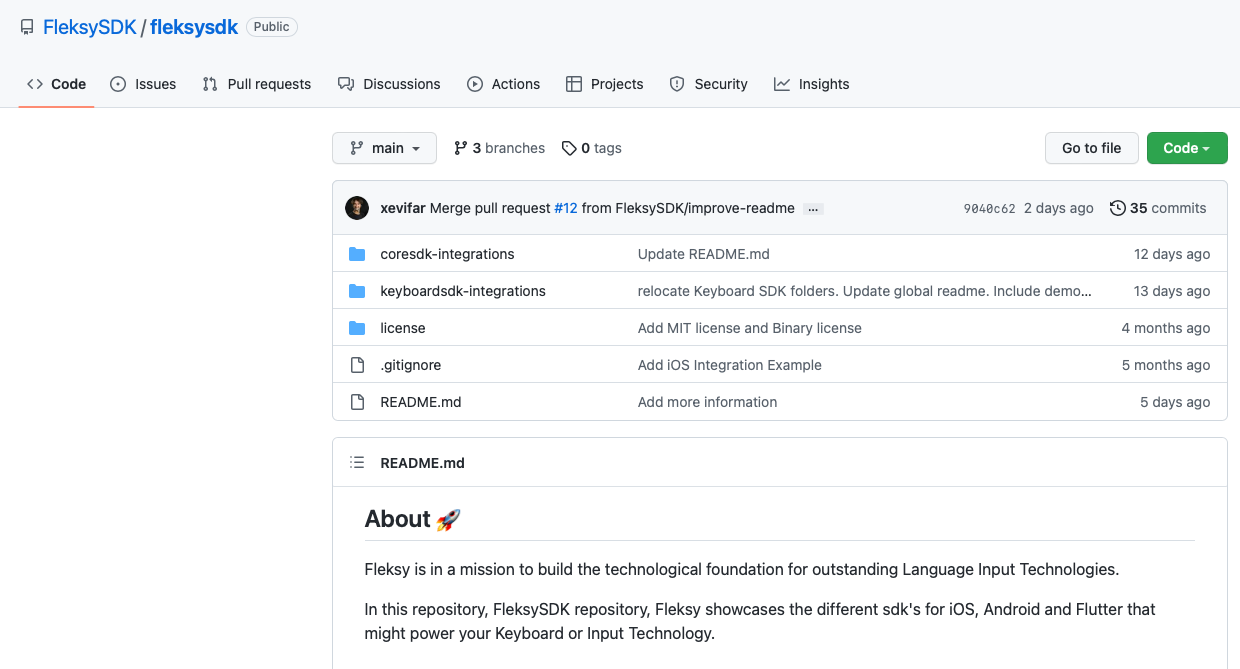Click xevifar's avatar thumbnail
This screenshot has width=1240, height=669.
click(357, 208)
